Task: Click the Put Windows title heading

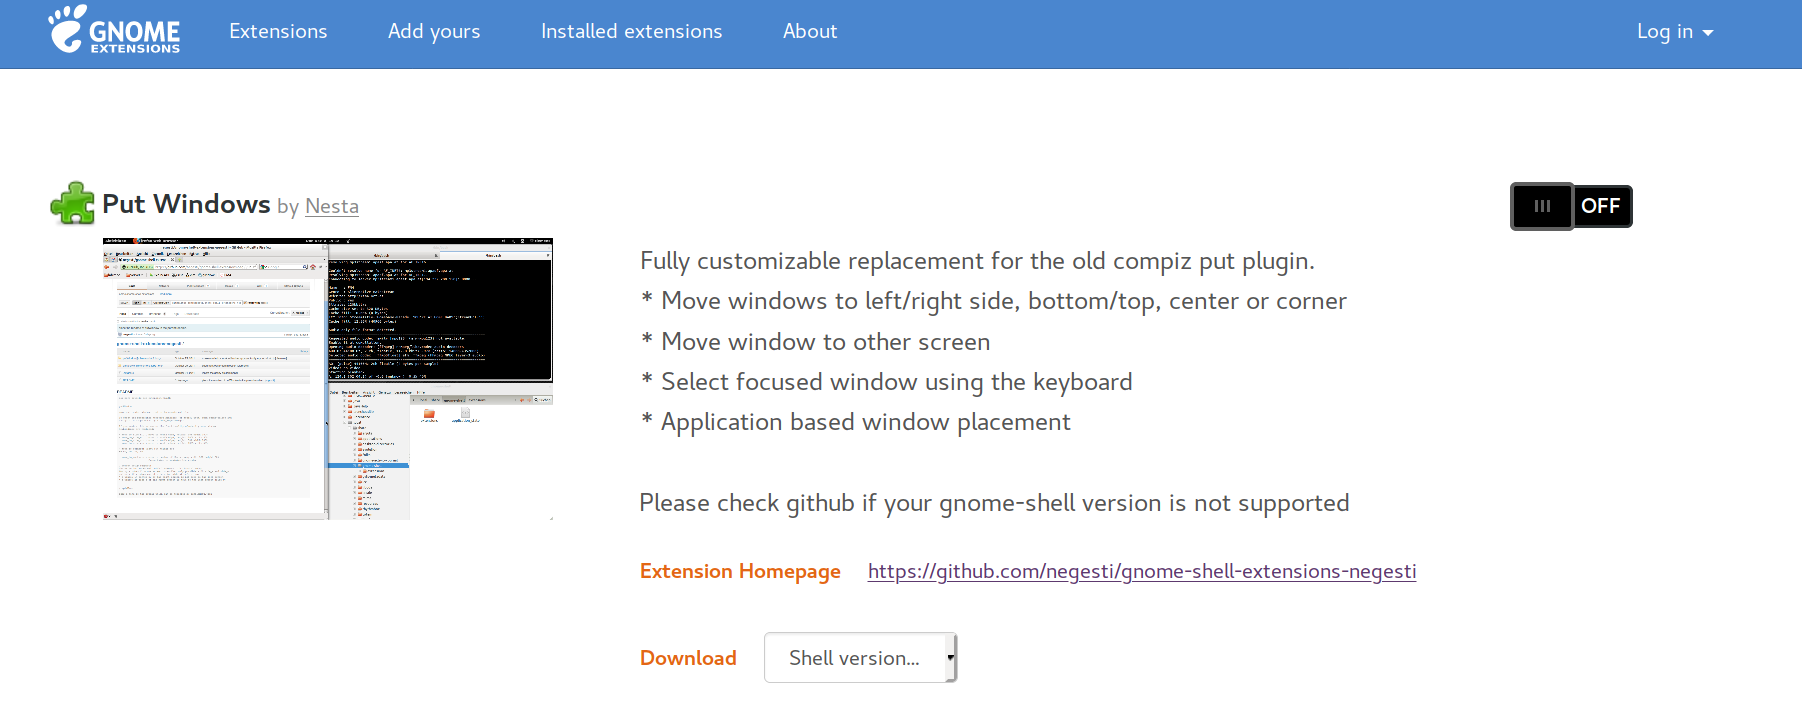Action: pyautogui.click(x=185, y=204)
